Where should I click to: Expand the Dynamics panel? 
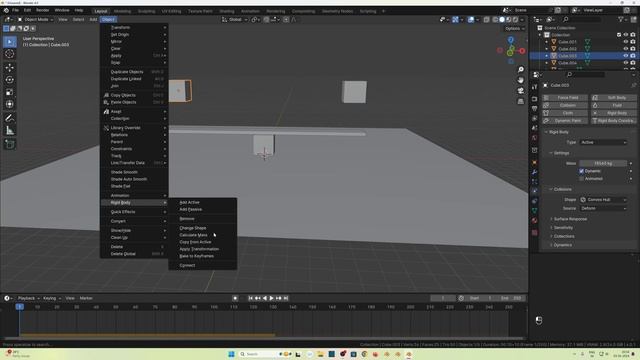pos(562,245)
